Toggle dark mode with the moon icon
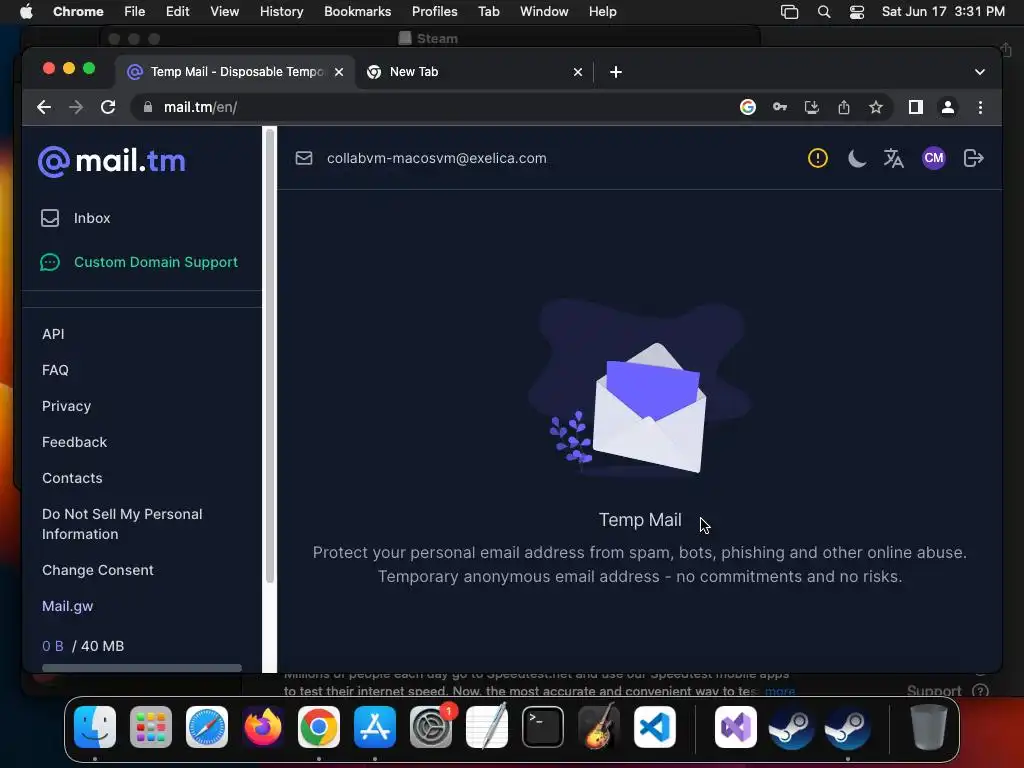 [856, 158]
